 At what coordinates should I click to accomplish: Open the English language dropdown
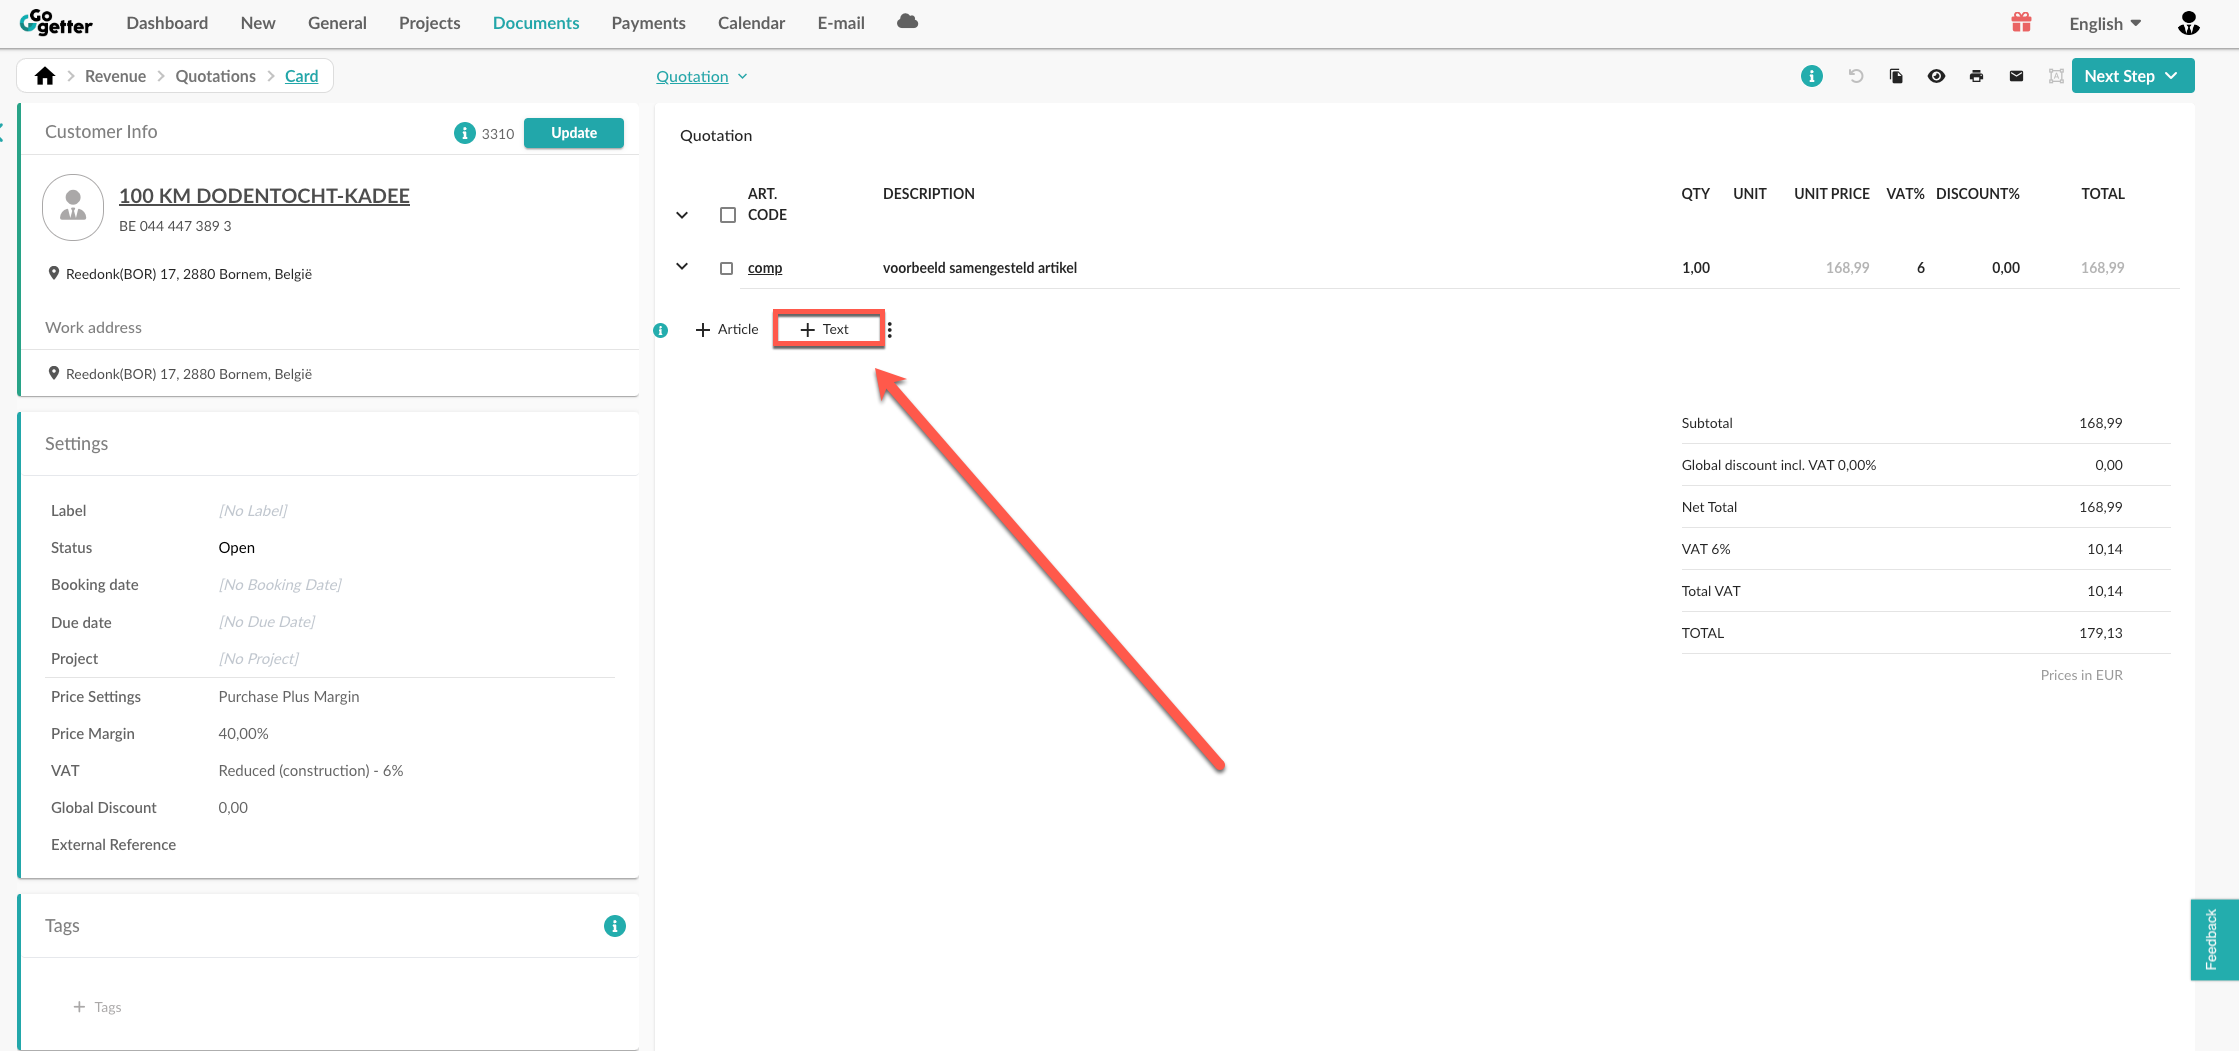click(2105, 24)
